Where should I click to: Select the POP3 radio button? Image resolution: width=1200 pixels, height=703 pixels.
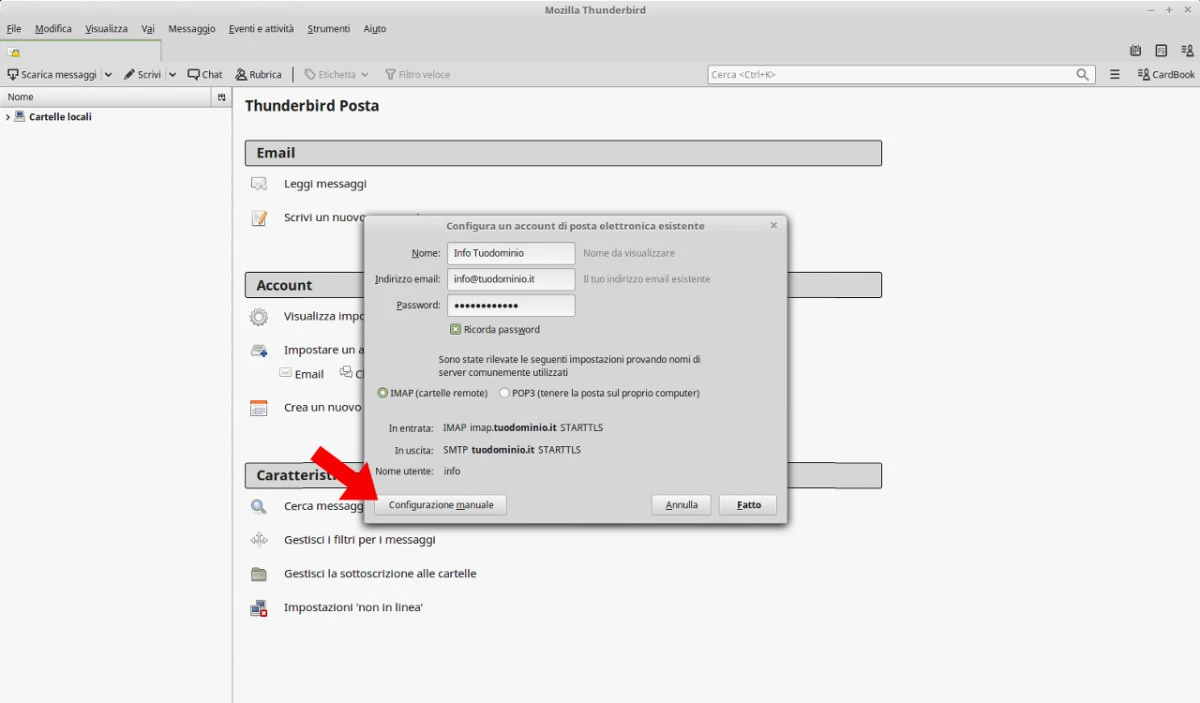[x=504, y=393]
